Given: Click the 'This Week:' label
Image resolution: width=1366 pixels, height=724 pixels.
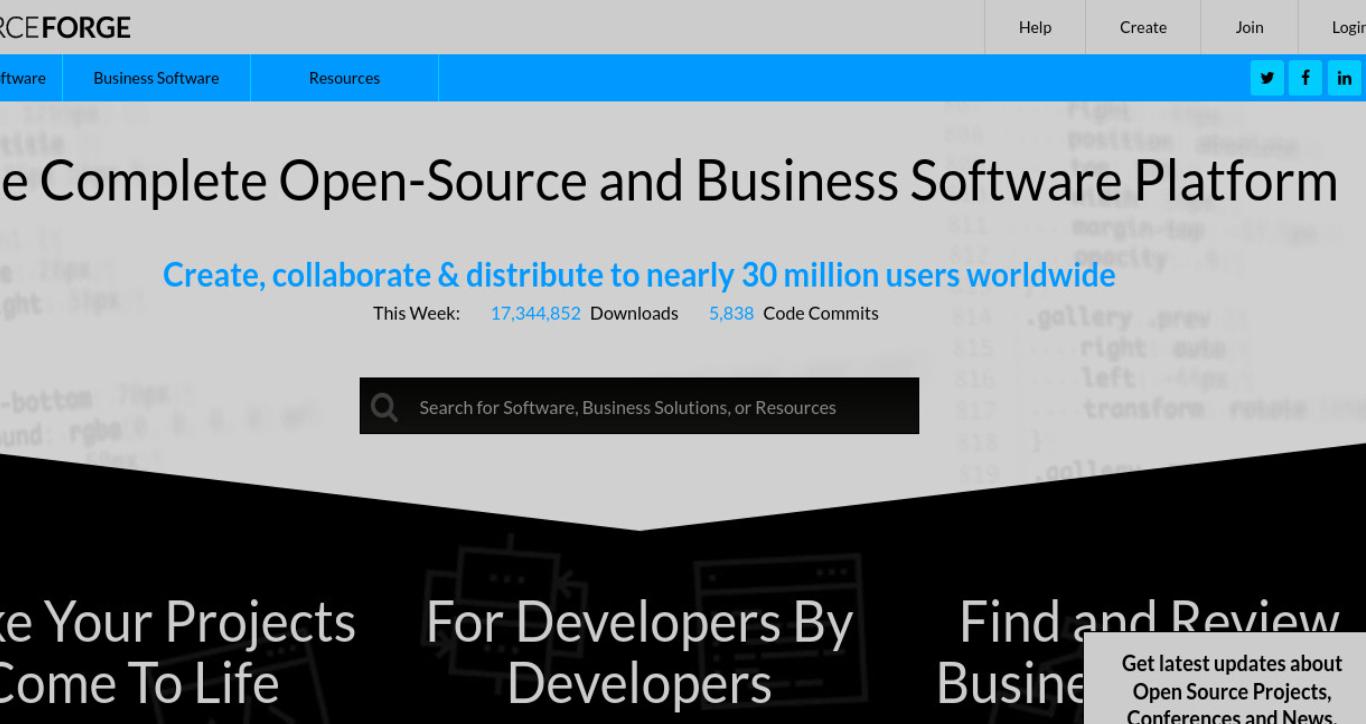Looking at the screenshot, I should click(416, 313).
